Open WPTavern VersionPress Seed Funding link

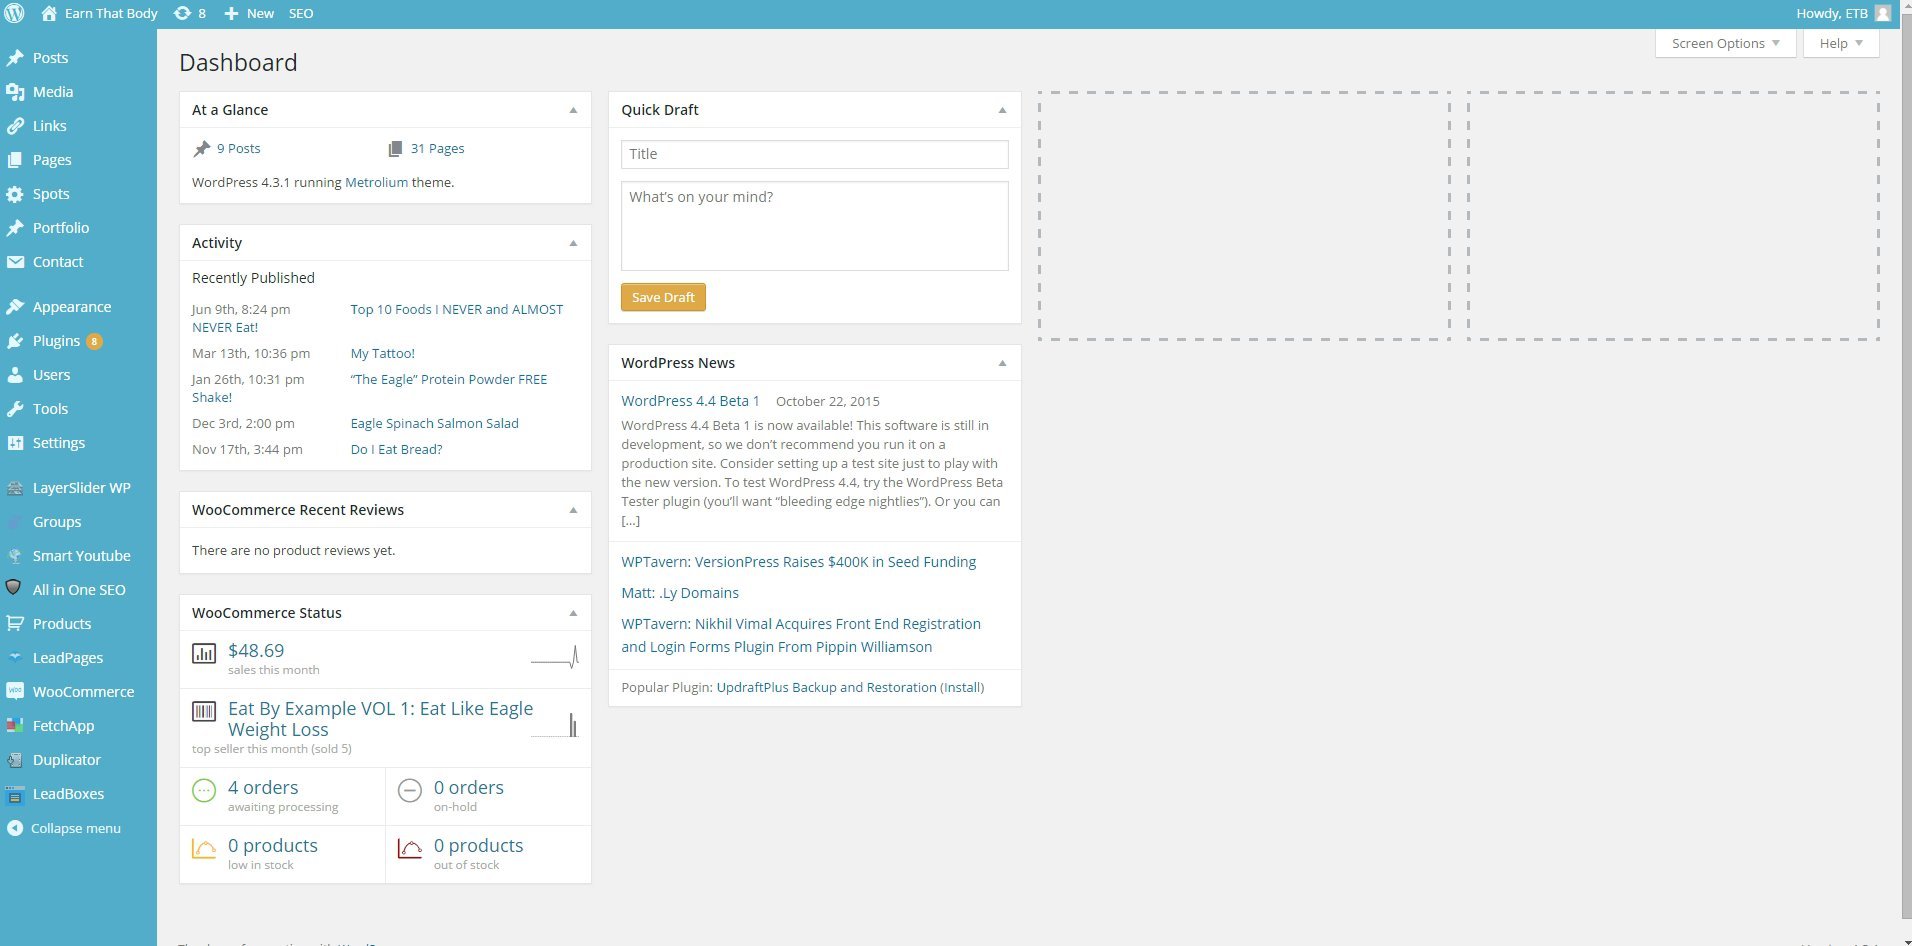point(798,562)
